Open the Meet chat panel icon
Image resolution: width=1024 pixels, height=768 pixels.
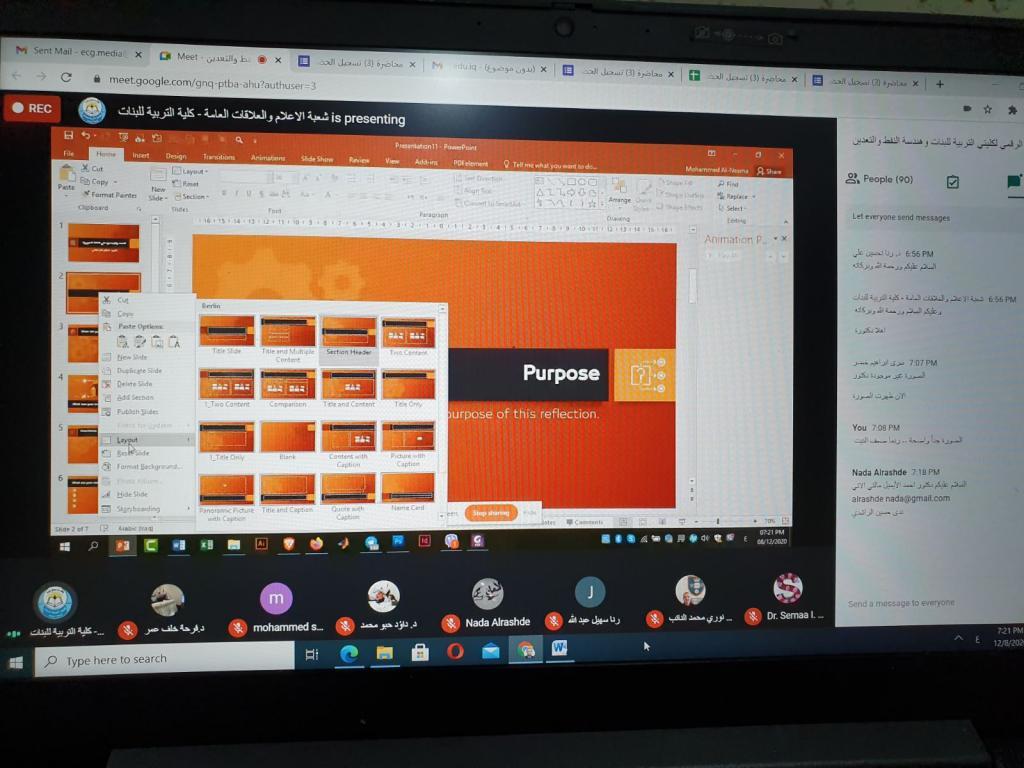click(1014, 181)
